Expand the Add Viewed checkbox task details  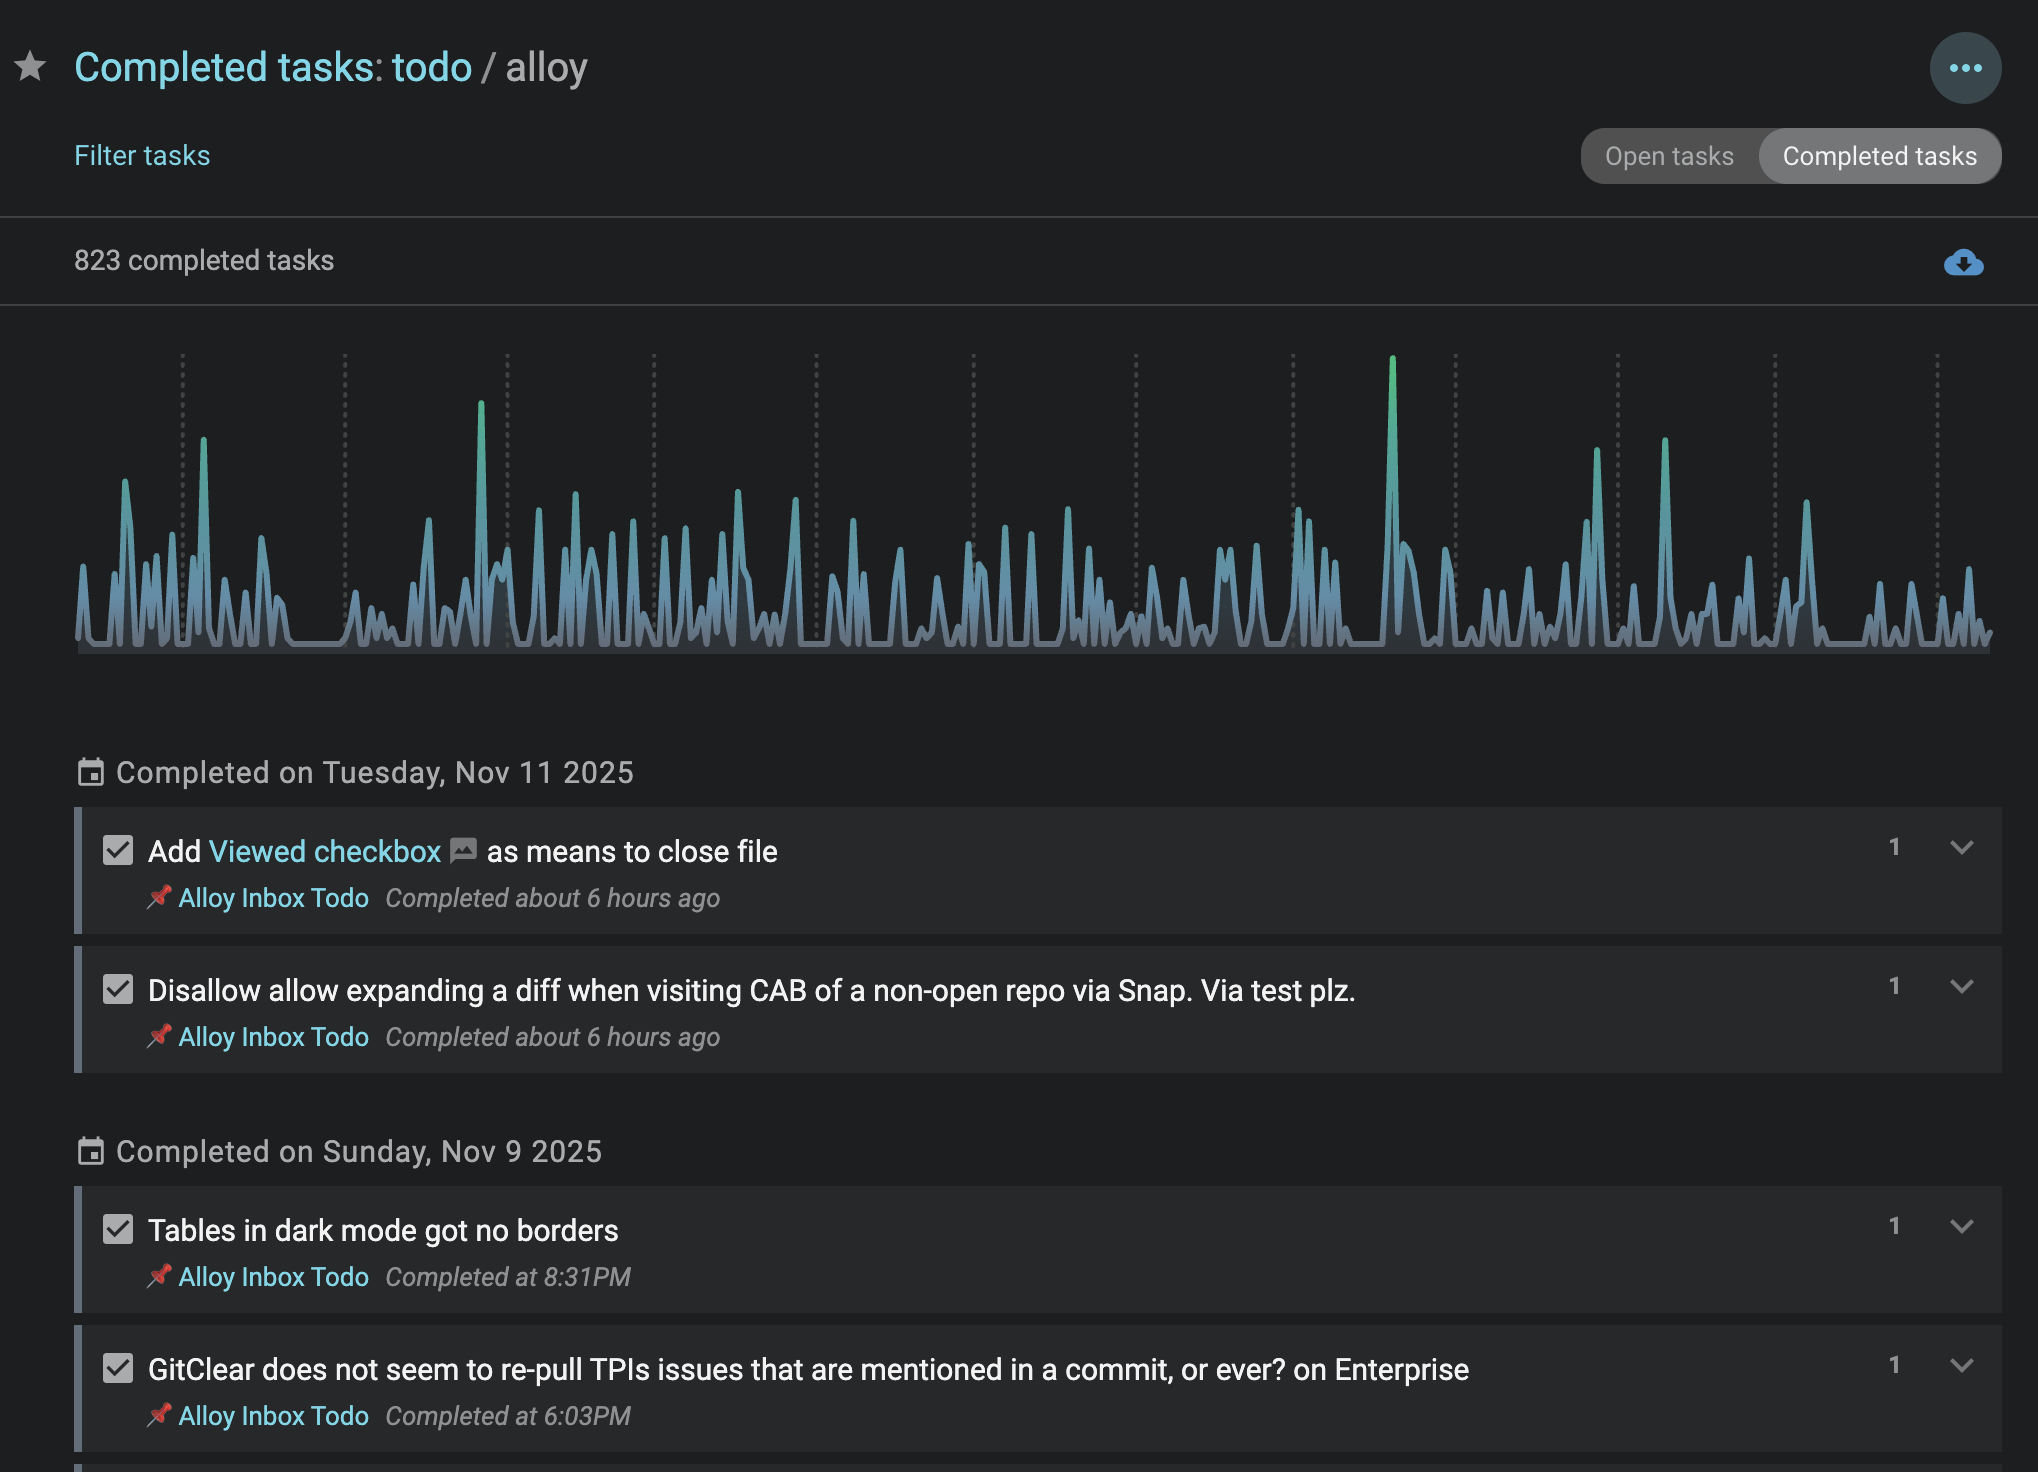coord(1961,848)
